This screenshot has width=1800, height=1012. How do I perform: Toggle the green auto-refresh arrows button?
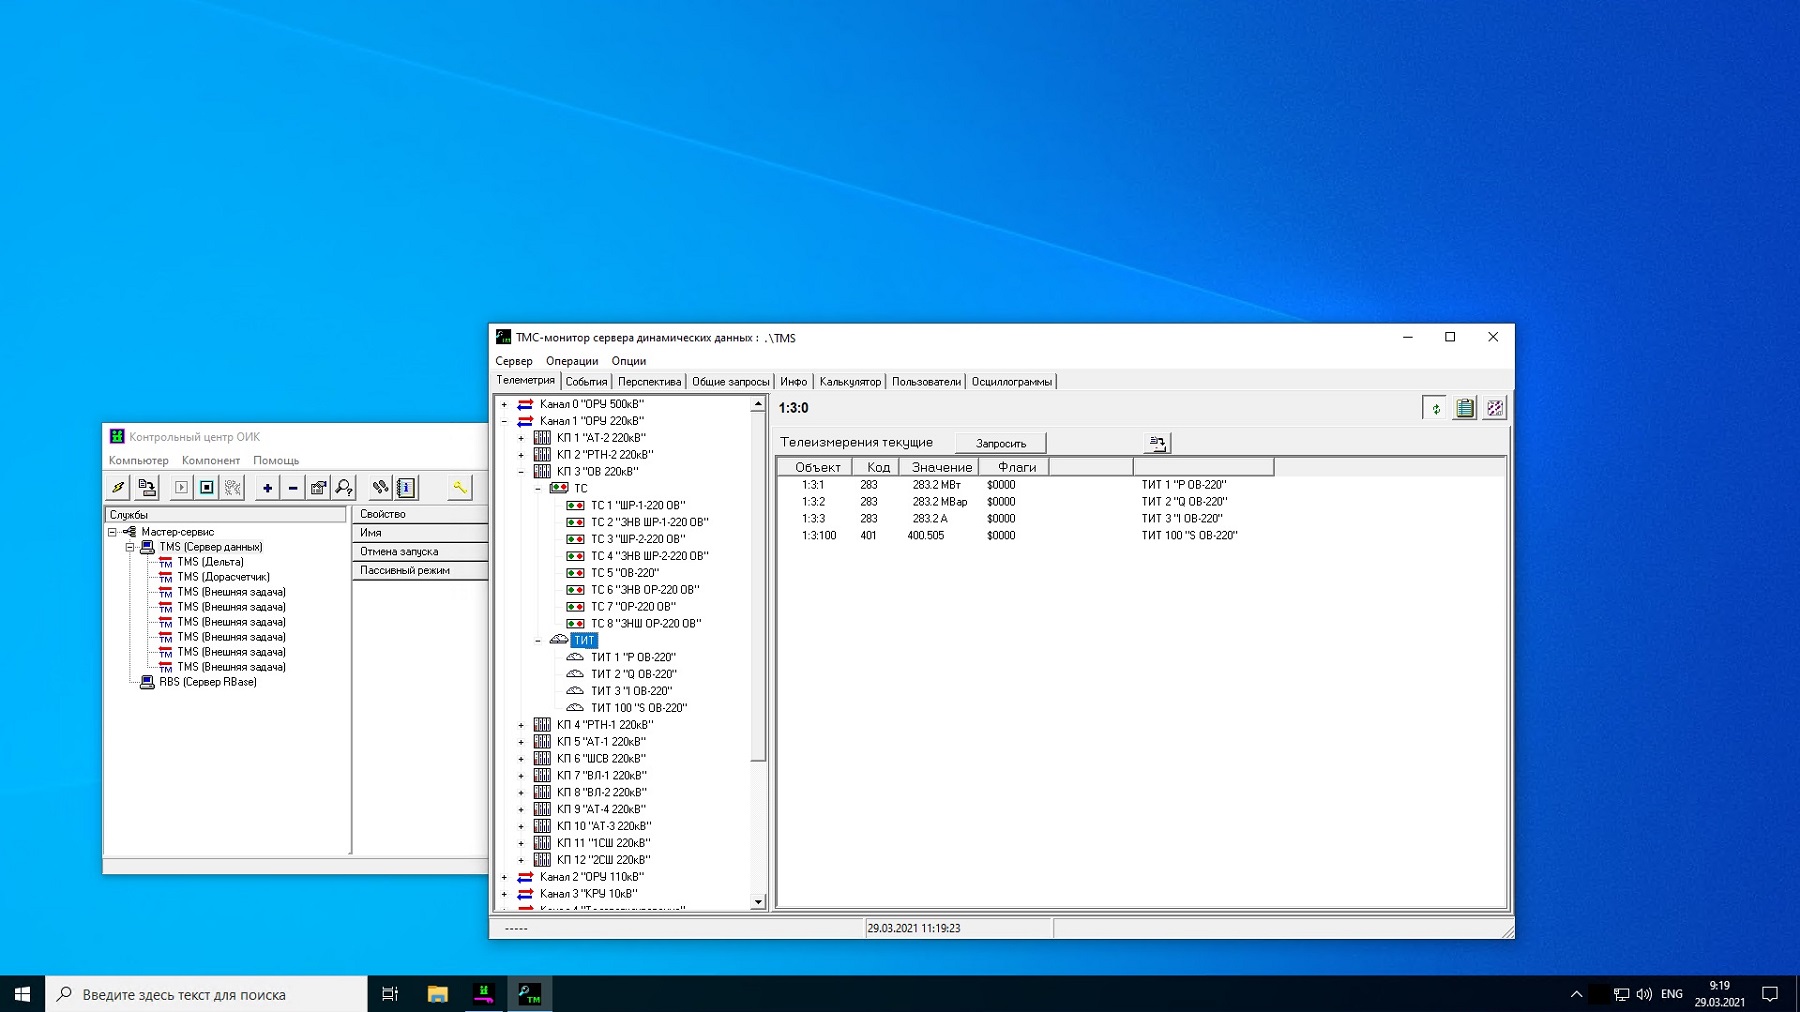(x=1435, y=408)
